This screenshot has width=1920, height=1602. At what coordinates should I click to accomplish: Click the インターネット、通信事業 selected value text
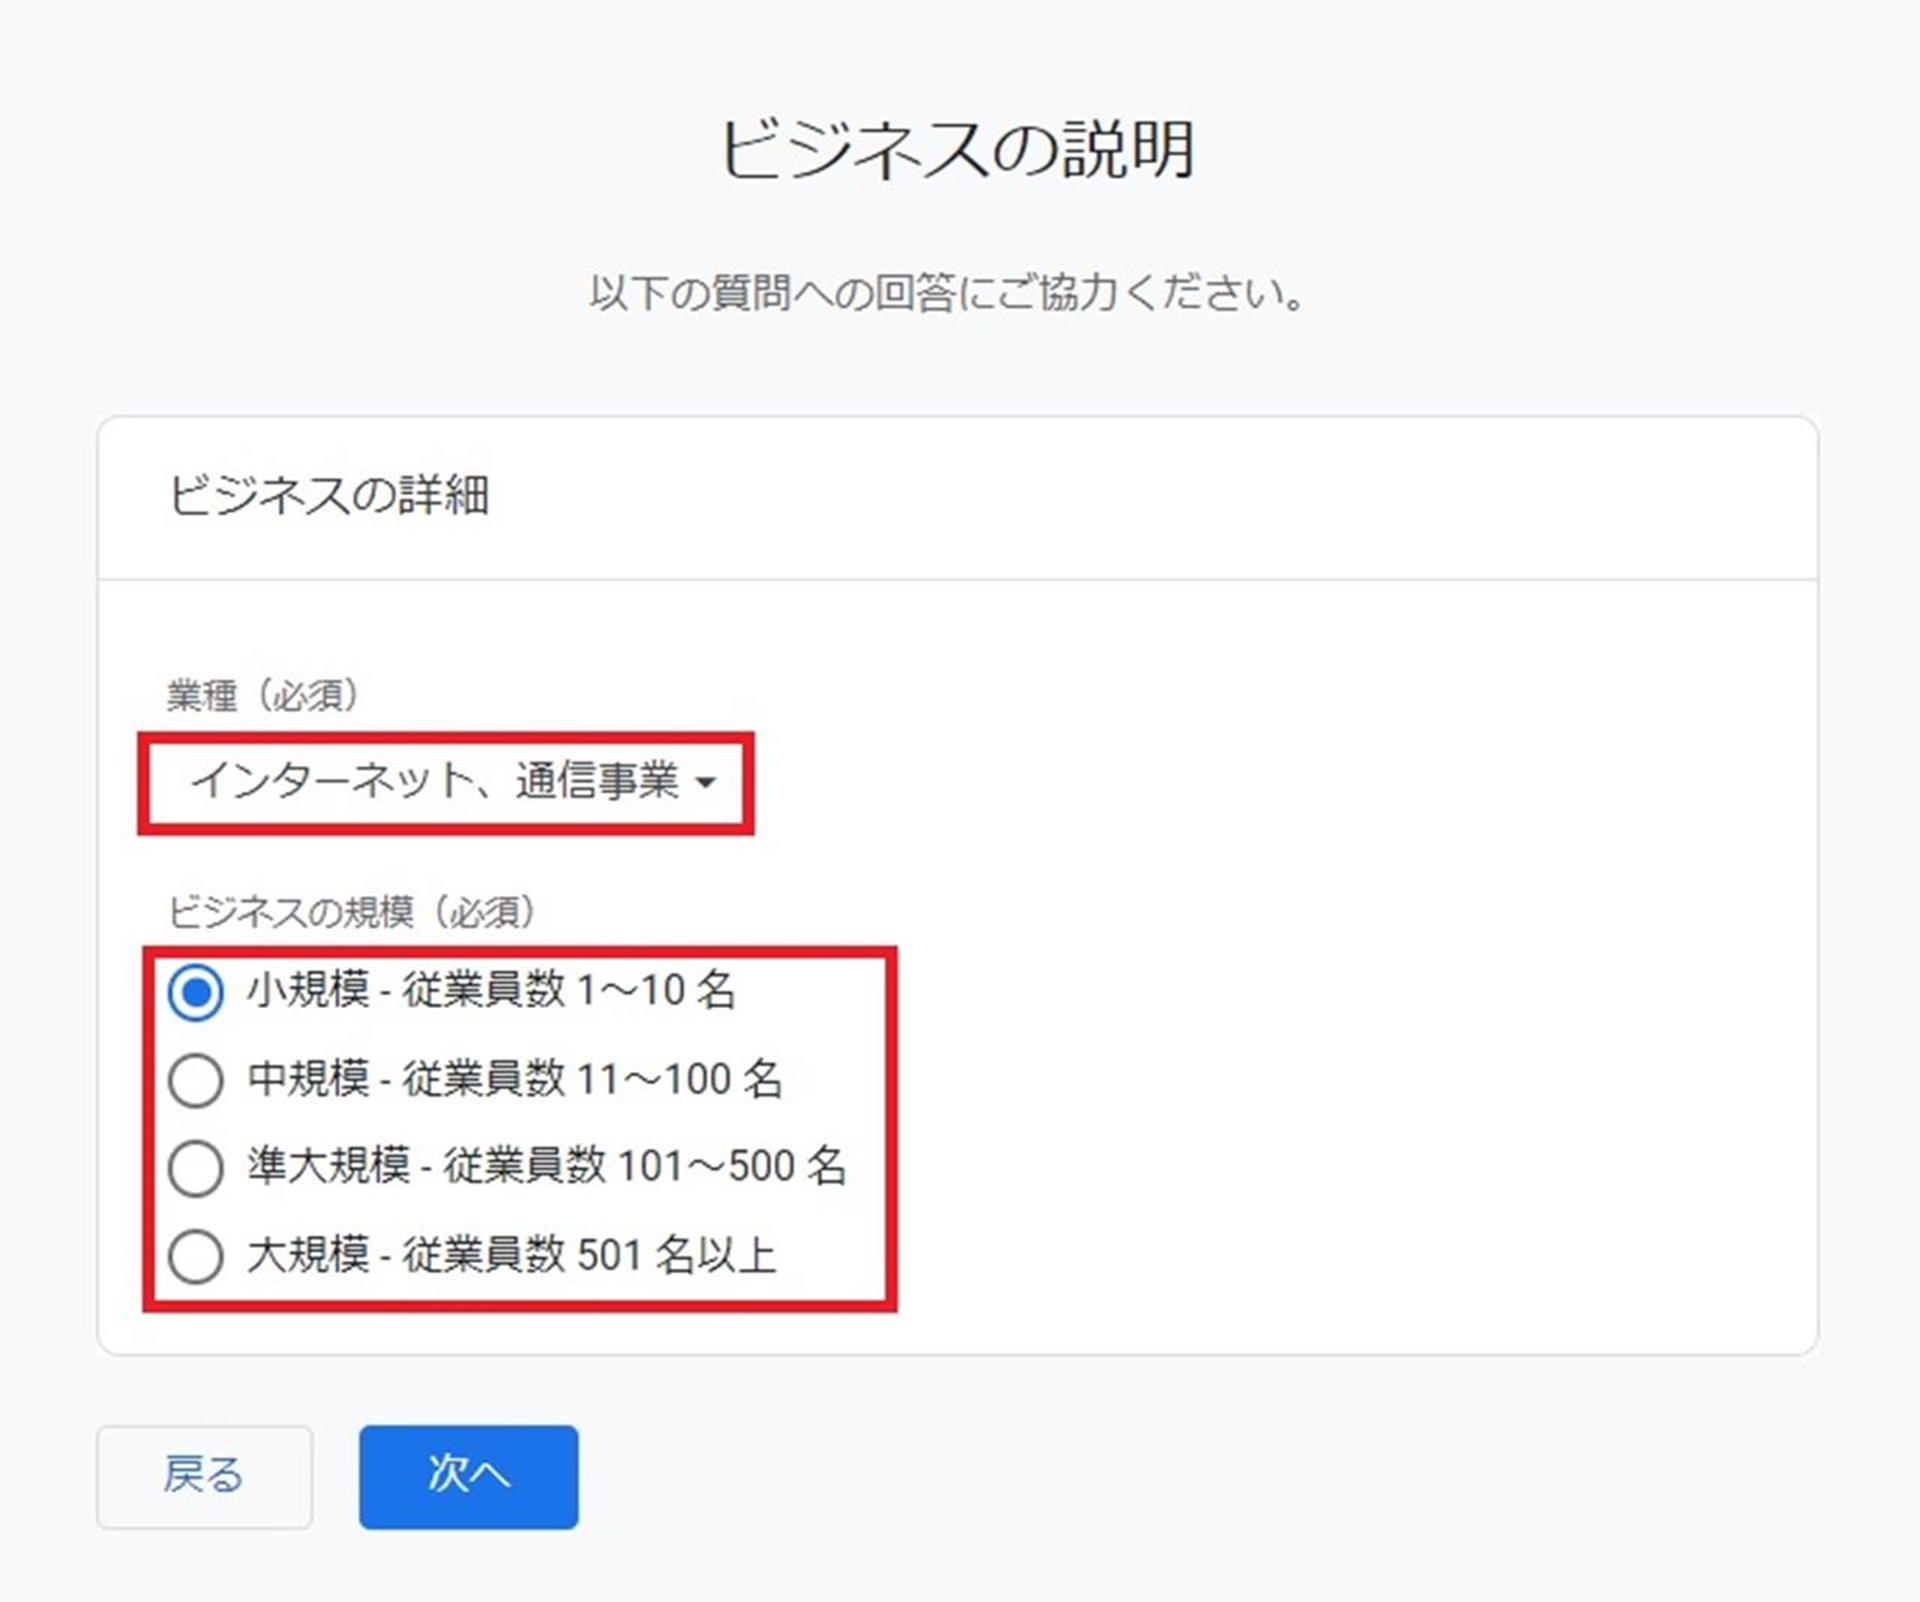coord(434,781)
